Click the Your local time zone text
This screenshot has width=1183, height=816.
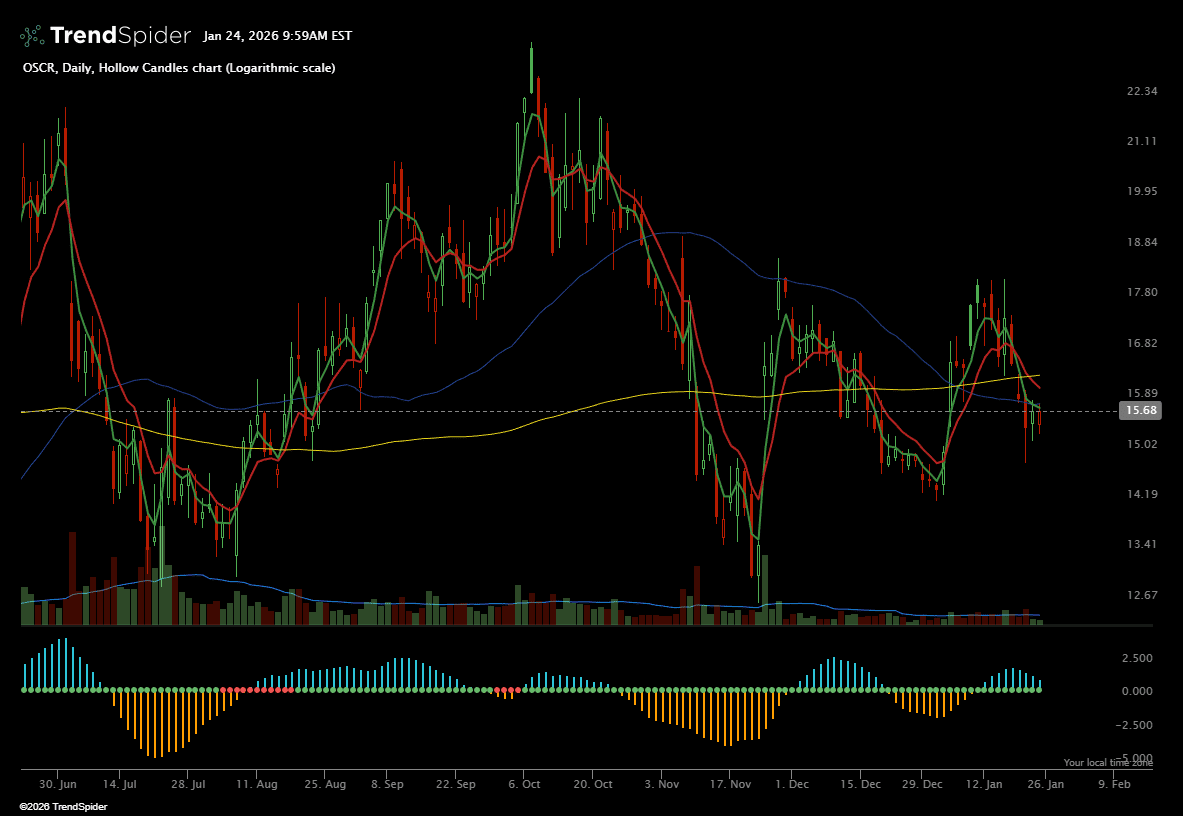click(x=1108, y=763)
